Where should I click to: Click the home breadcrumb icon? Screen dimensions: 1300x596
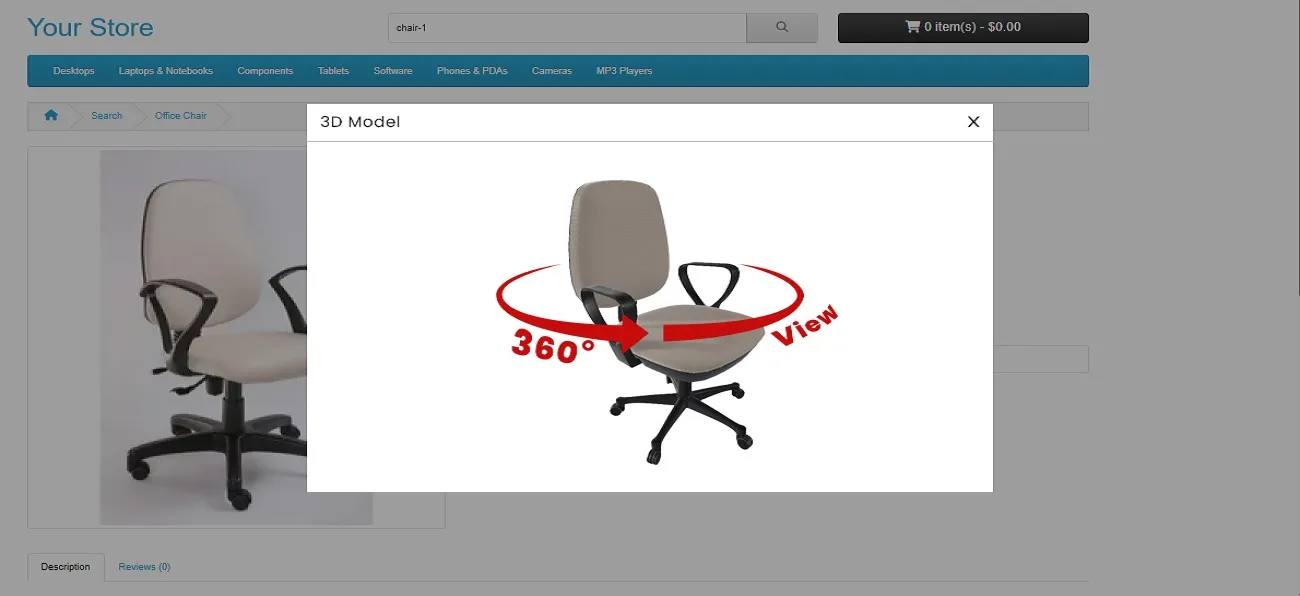51,116
